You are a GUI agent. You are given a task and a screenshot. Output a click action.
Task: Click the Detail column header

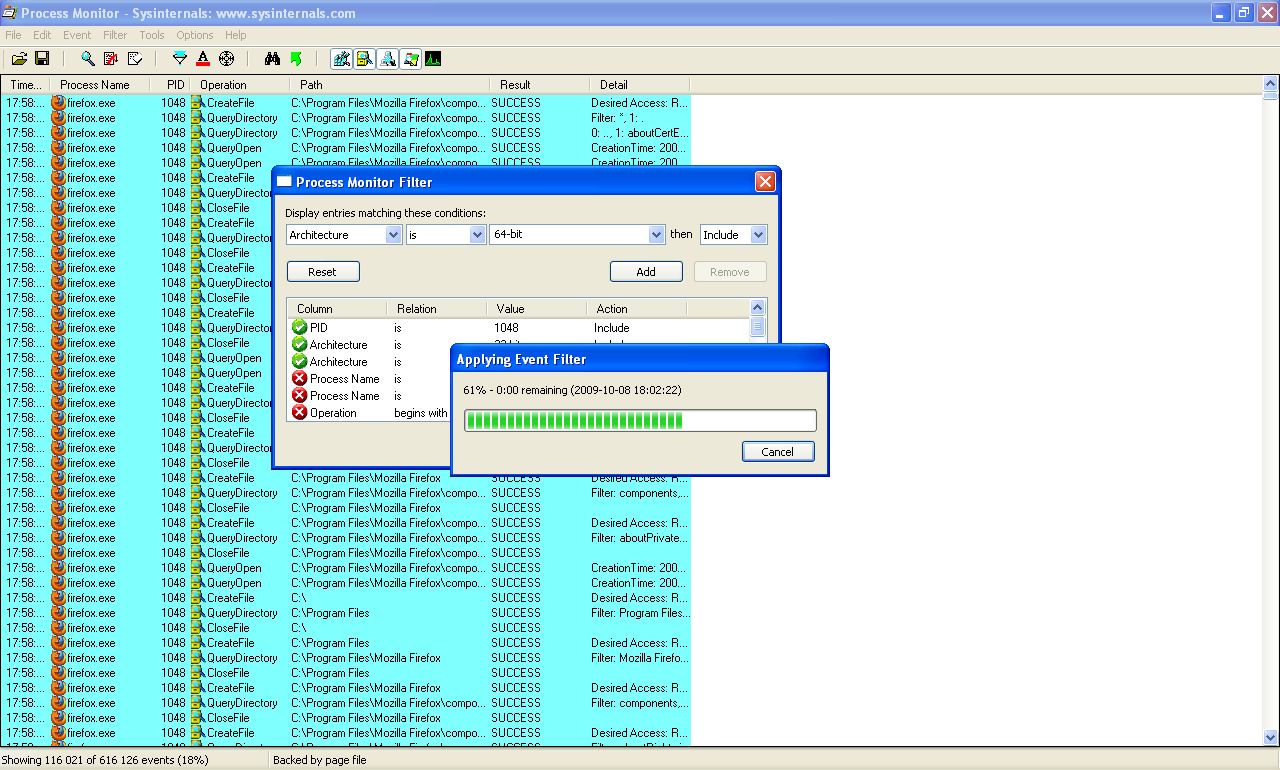[x=640, y=85]
